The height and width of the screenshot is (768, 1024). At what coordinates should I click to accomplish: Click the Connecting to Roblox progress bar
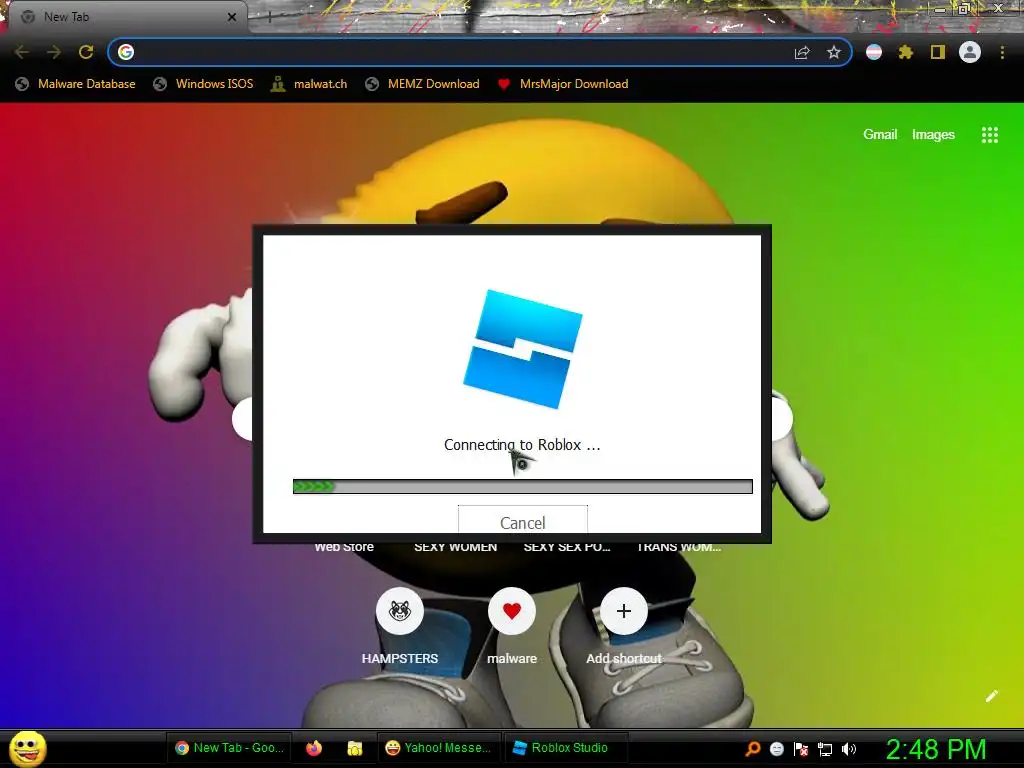pos(522,487)
